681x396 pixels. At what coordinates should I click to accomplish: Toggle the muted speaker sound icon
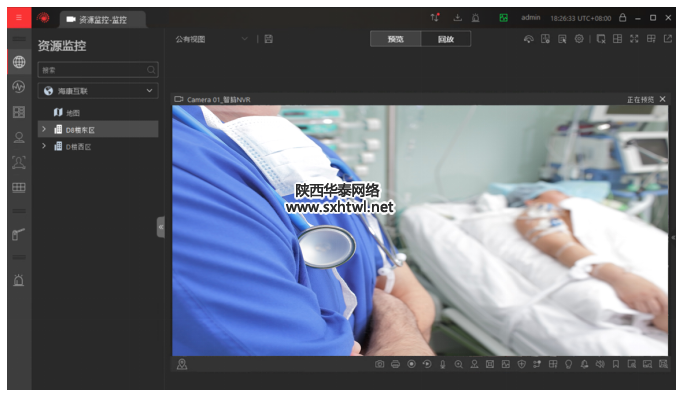tap(600, 364)
